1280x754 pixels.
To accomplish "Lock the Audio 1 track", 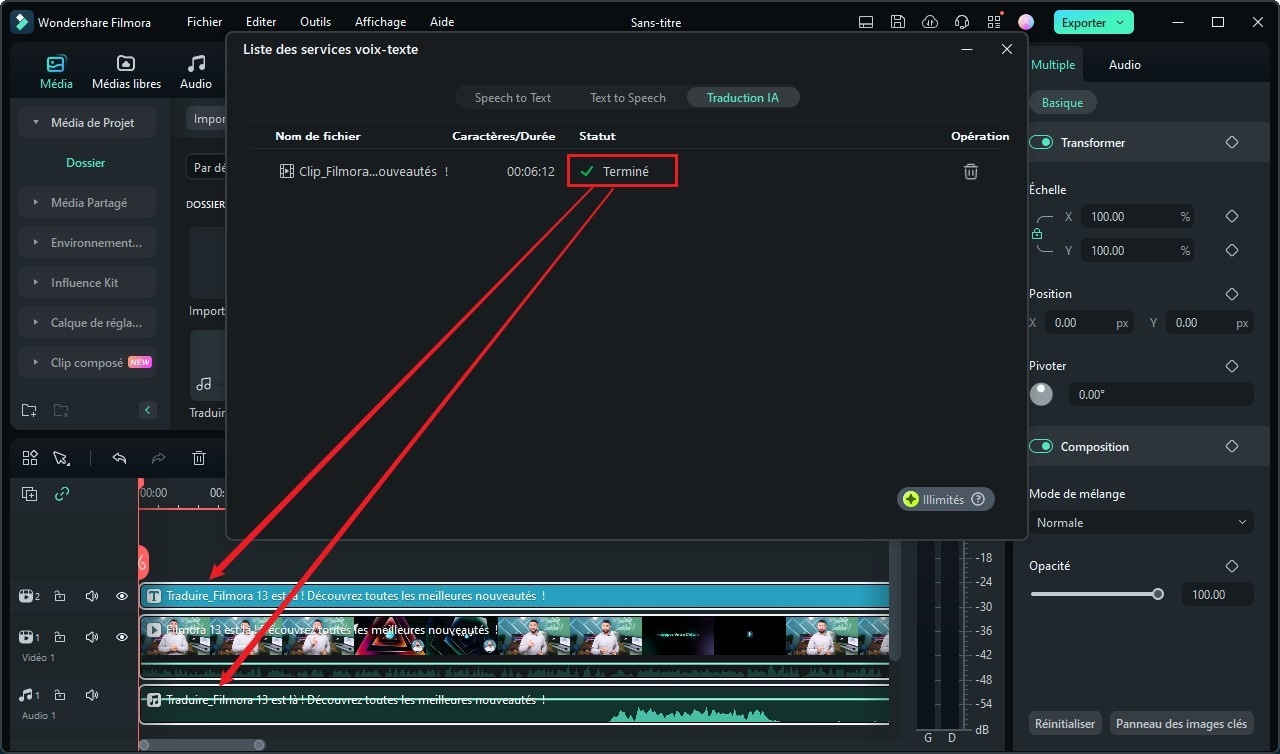I will (x=60, y=695).
